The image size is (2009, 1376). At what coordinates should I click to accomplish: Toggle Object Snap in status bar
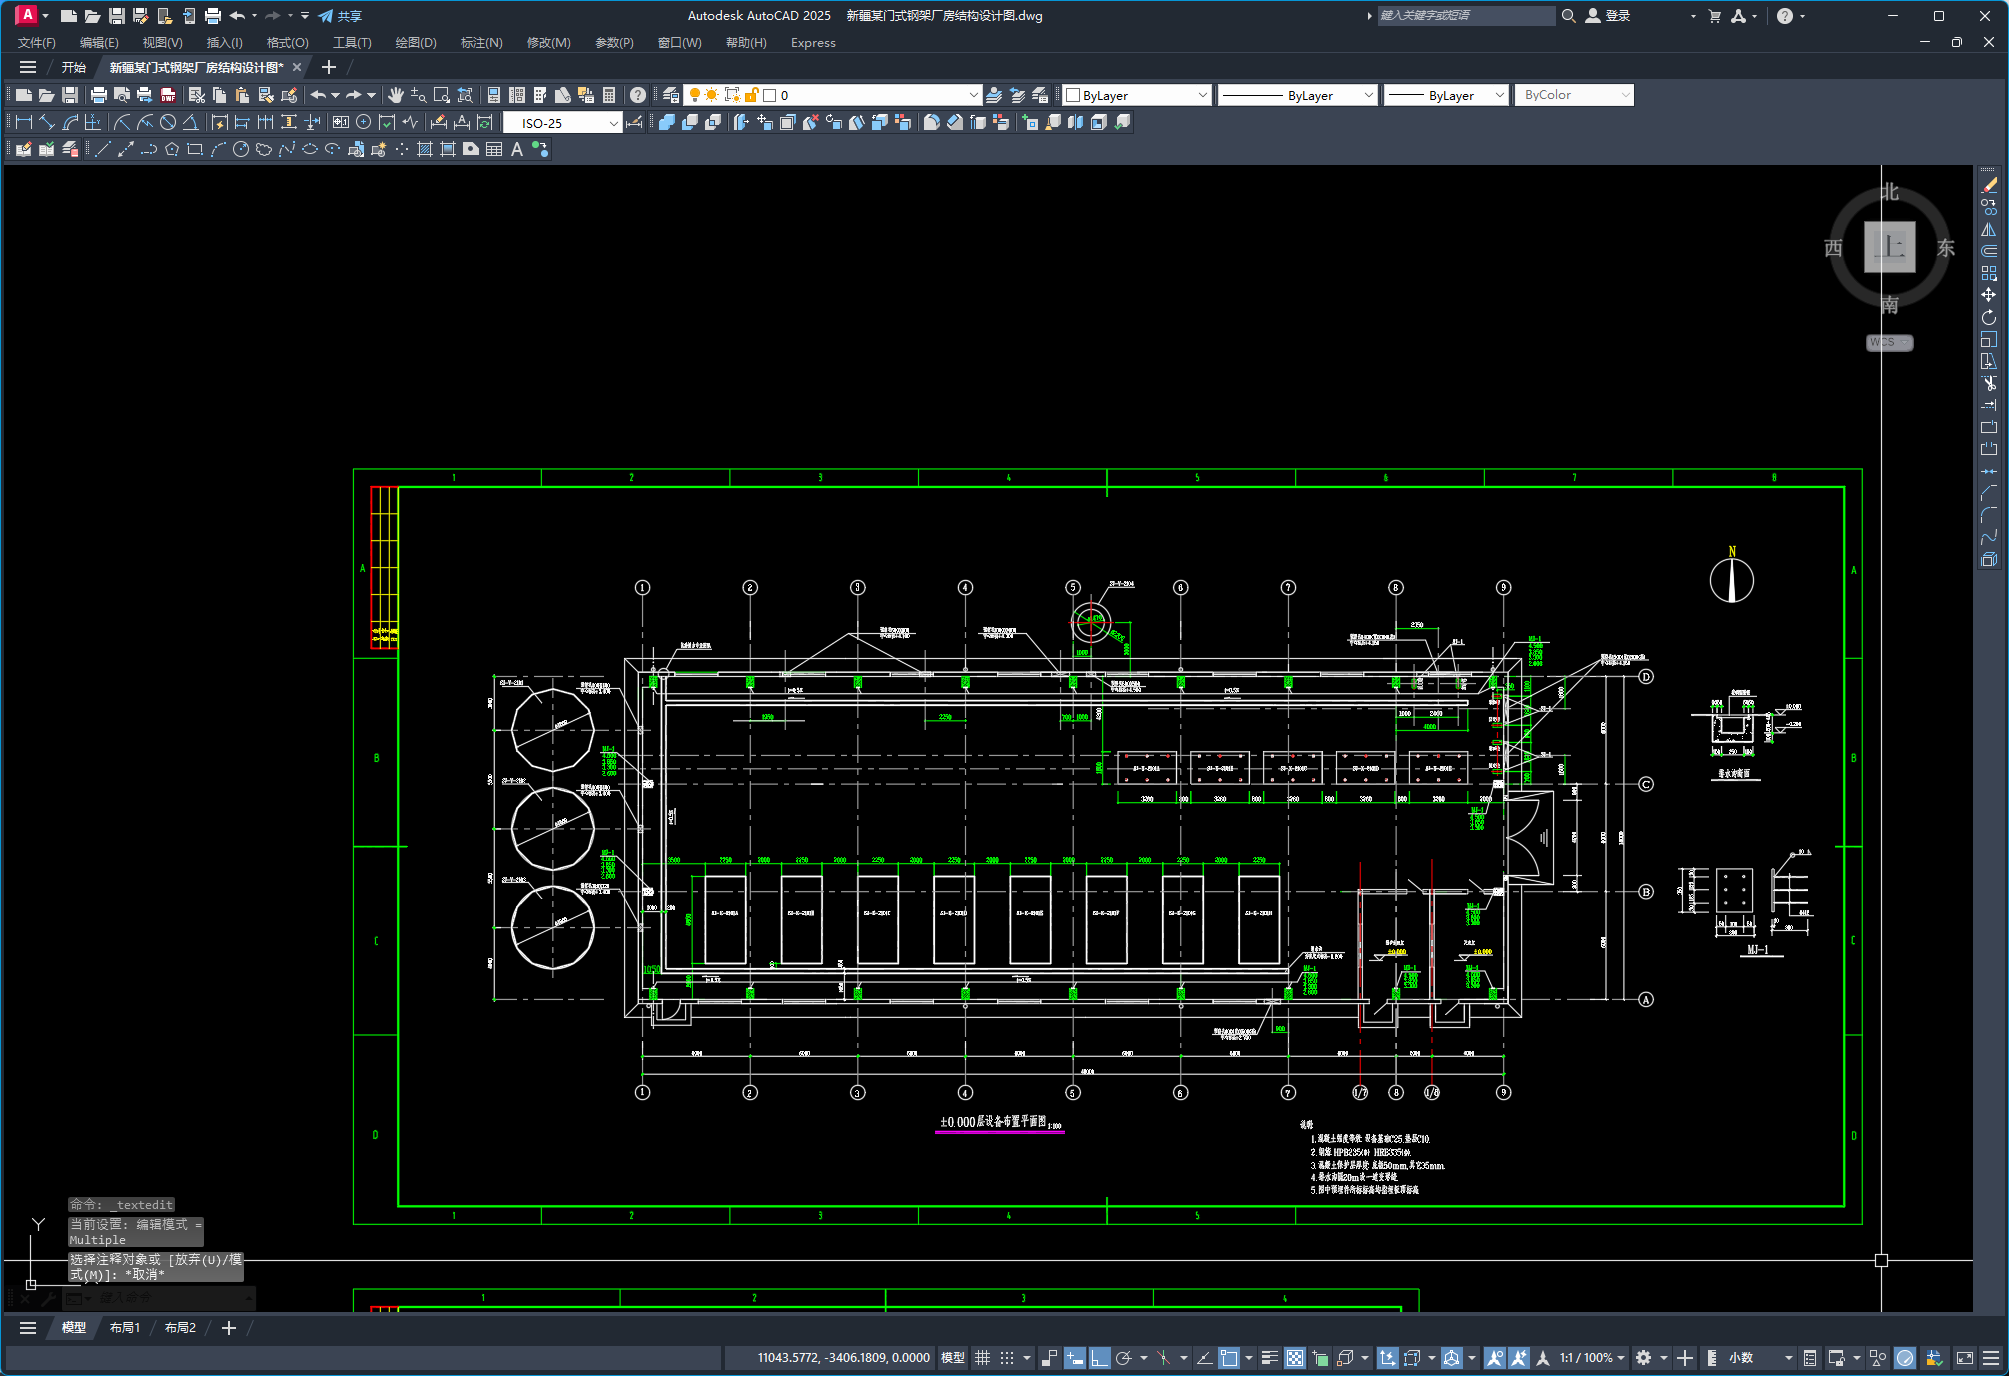1229,1358
